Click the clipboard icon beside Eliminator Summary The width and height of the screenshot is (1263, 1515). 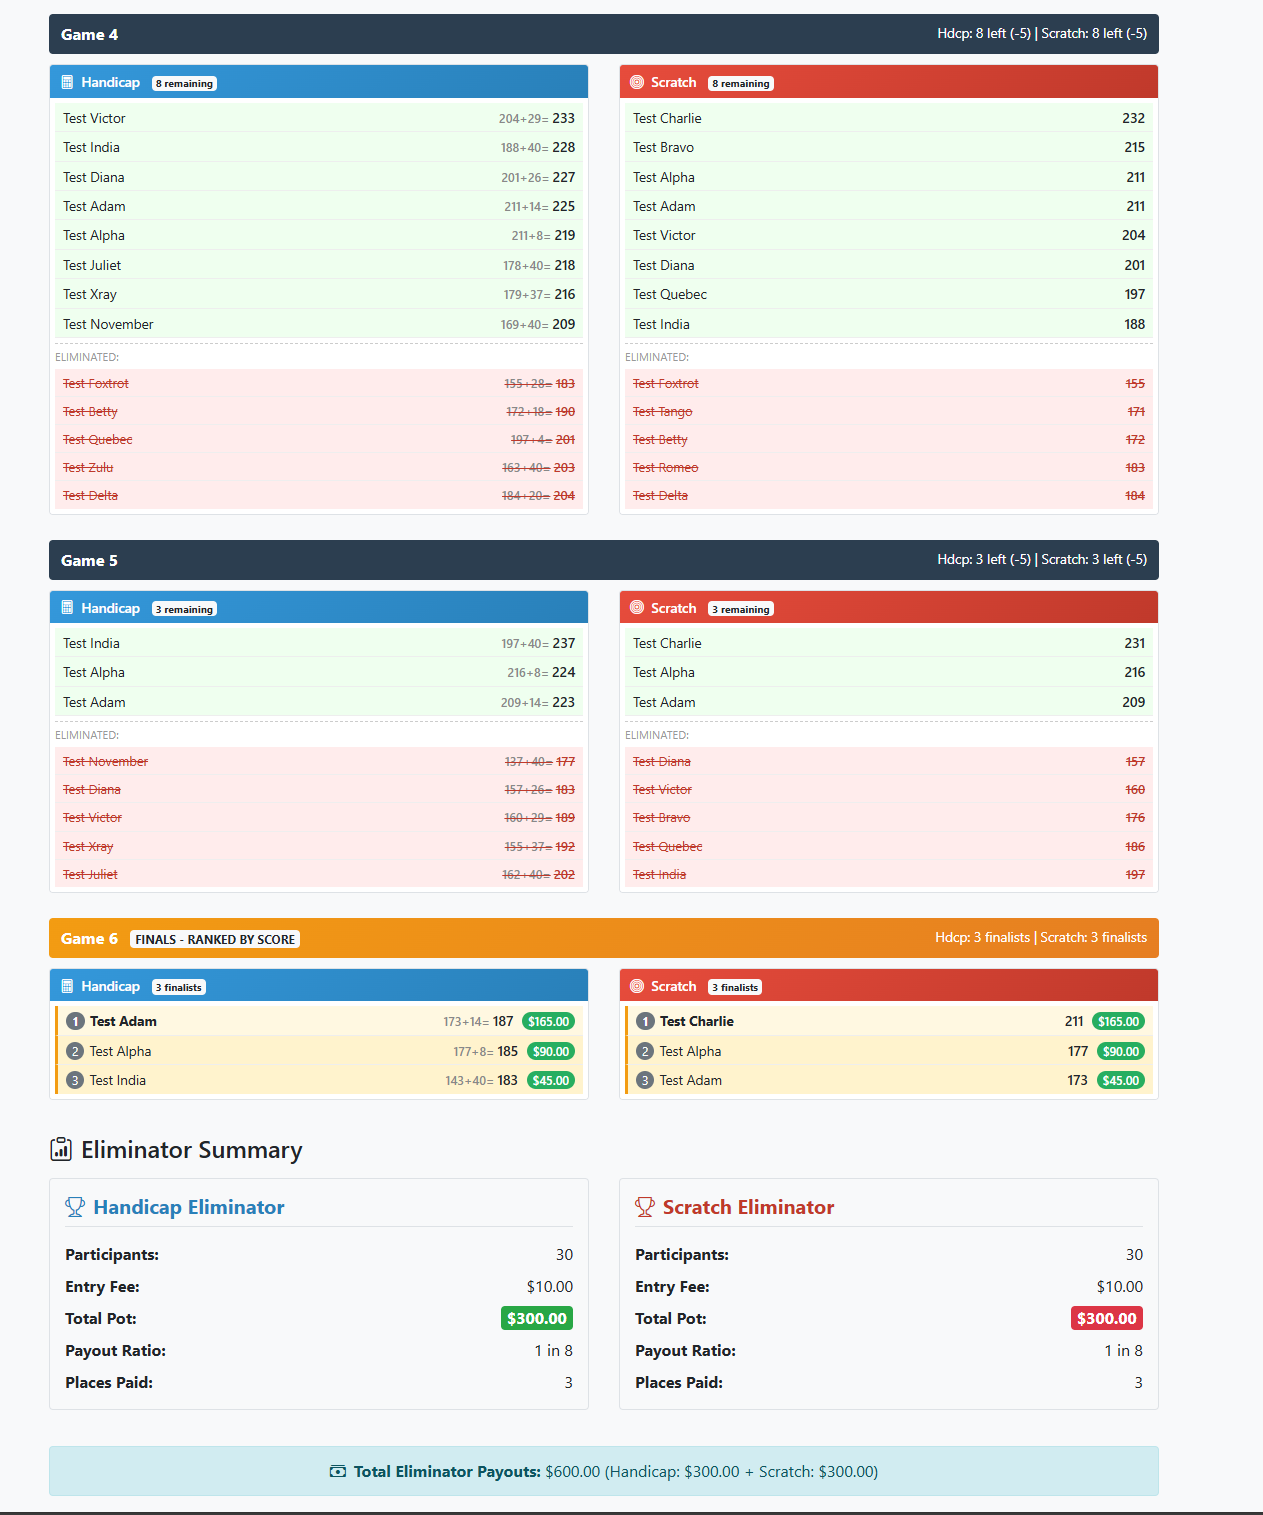(x=61, y=1150)
